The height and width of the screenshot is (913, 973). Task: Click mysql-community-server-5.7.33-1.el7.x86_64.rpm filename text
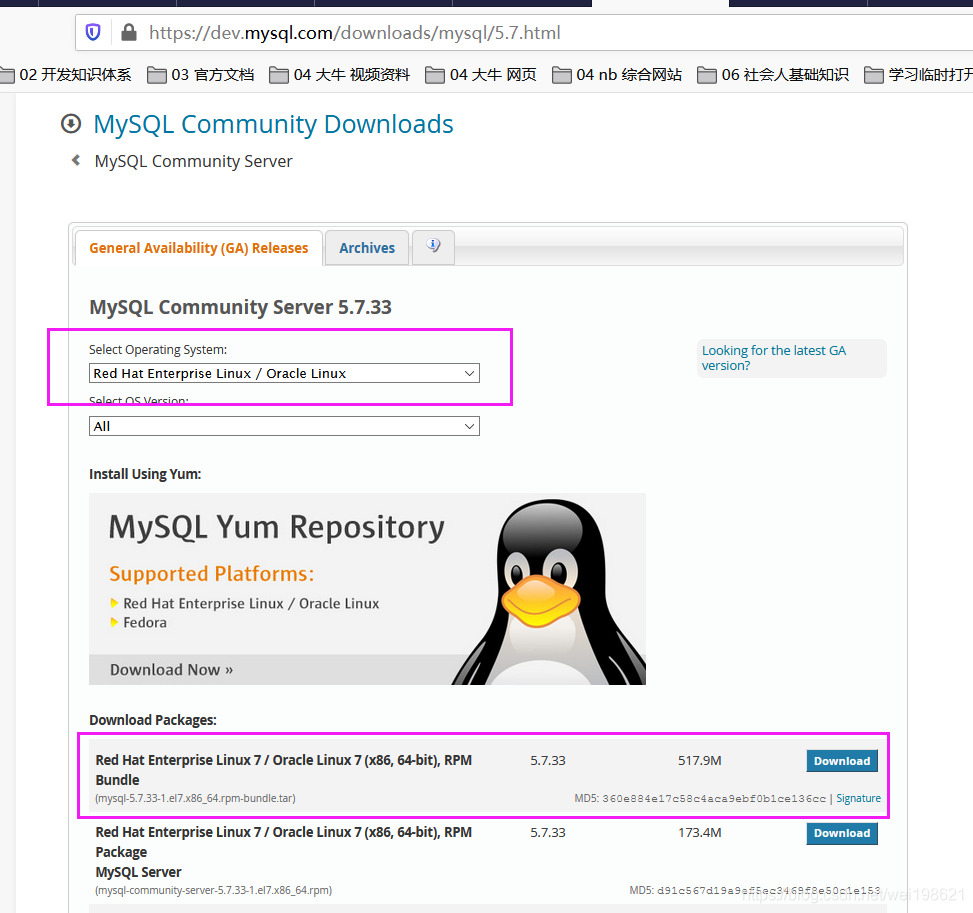(213, 890)
